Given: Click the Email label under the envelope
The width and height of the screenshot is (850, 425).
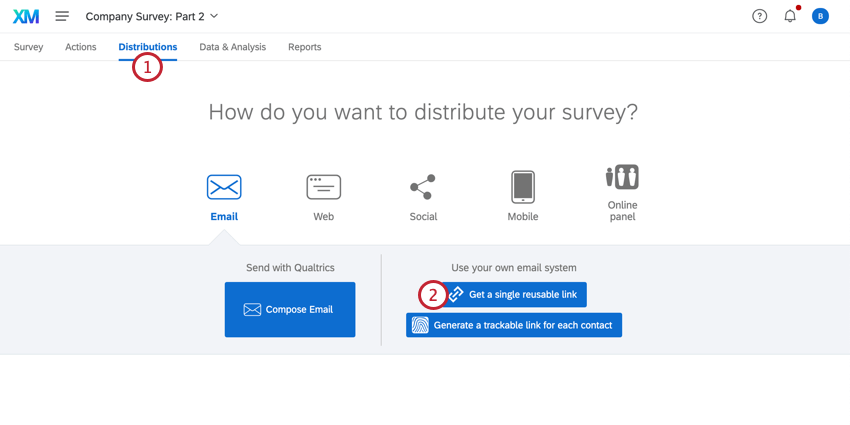Looking at the screenshot, I should (x=224, y=216).
